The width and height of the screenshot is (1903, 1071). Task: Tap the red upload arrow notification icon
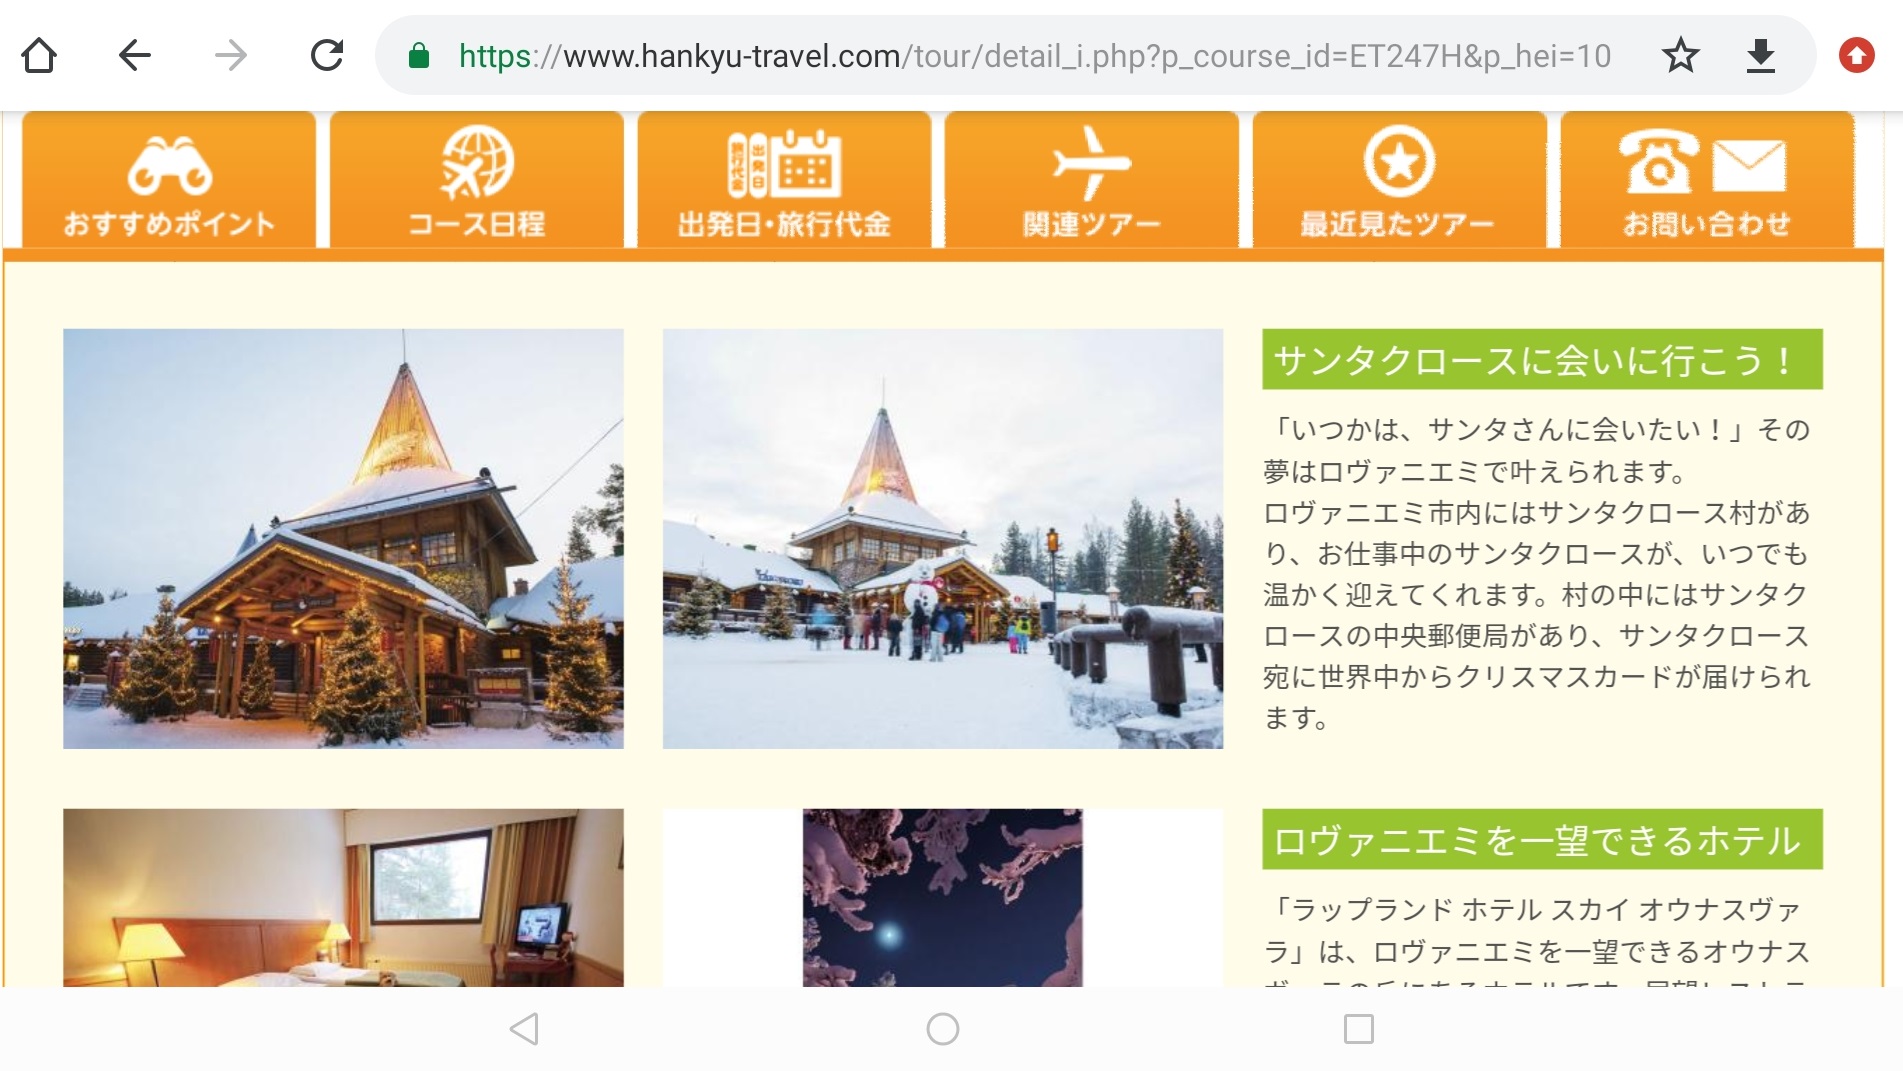tap(1856, 56)
